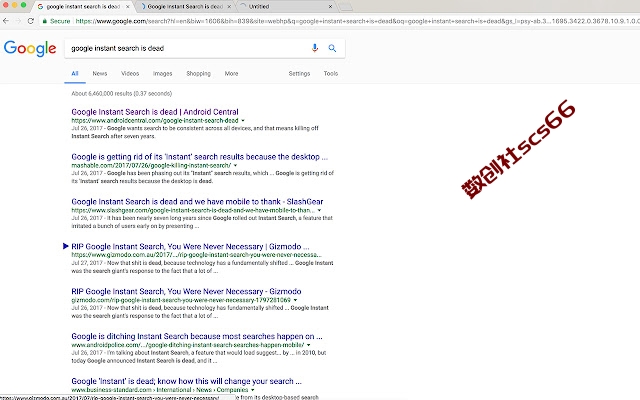Switch to Shopping results
Viewport: 640px width, 400px height.
click(198, 73)
